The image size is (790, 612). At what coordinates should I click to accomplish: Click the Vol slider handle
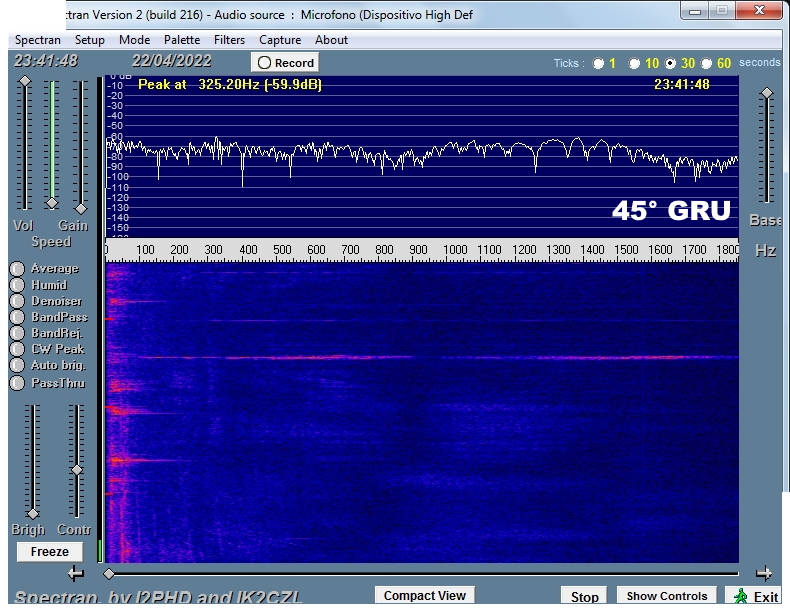(25, 81)
